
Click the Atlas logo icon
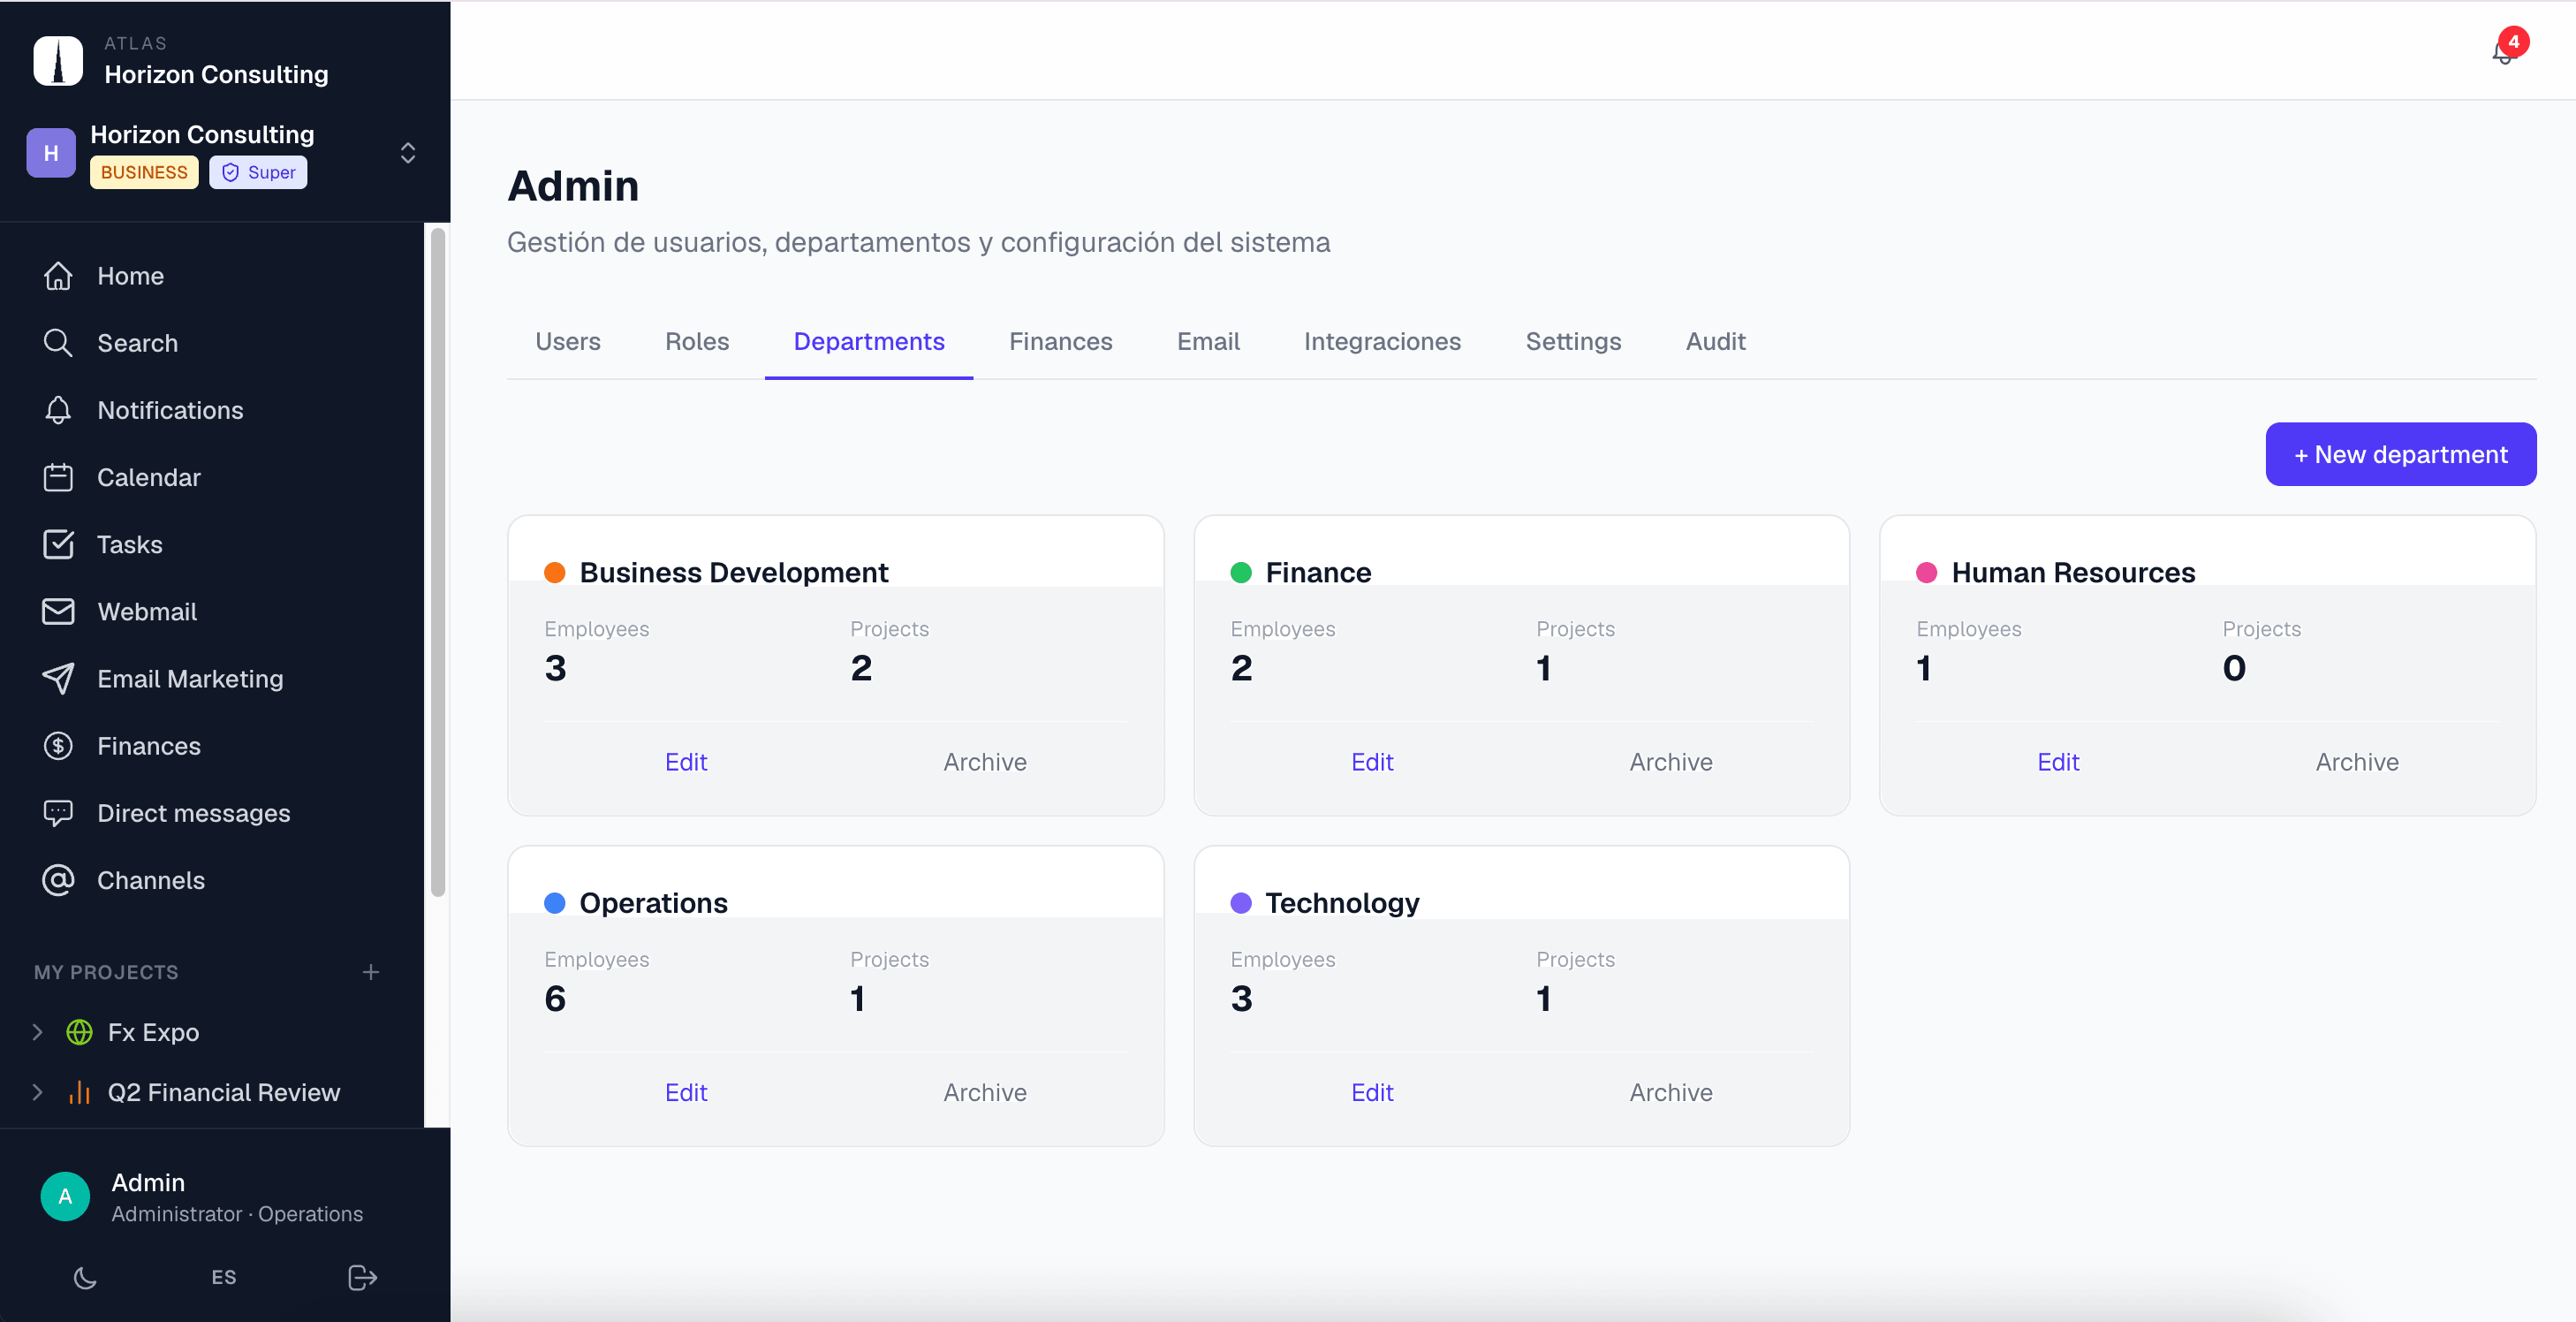[x=58, y=61]
